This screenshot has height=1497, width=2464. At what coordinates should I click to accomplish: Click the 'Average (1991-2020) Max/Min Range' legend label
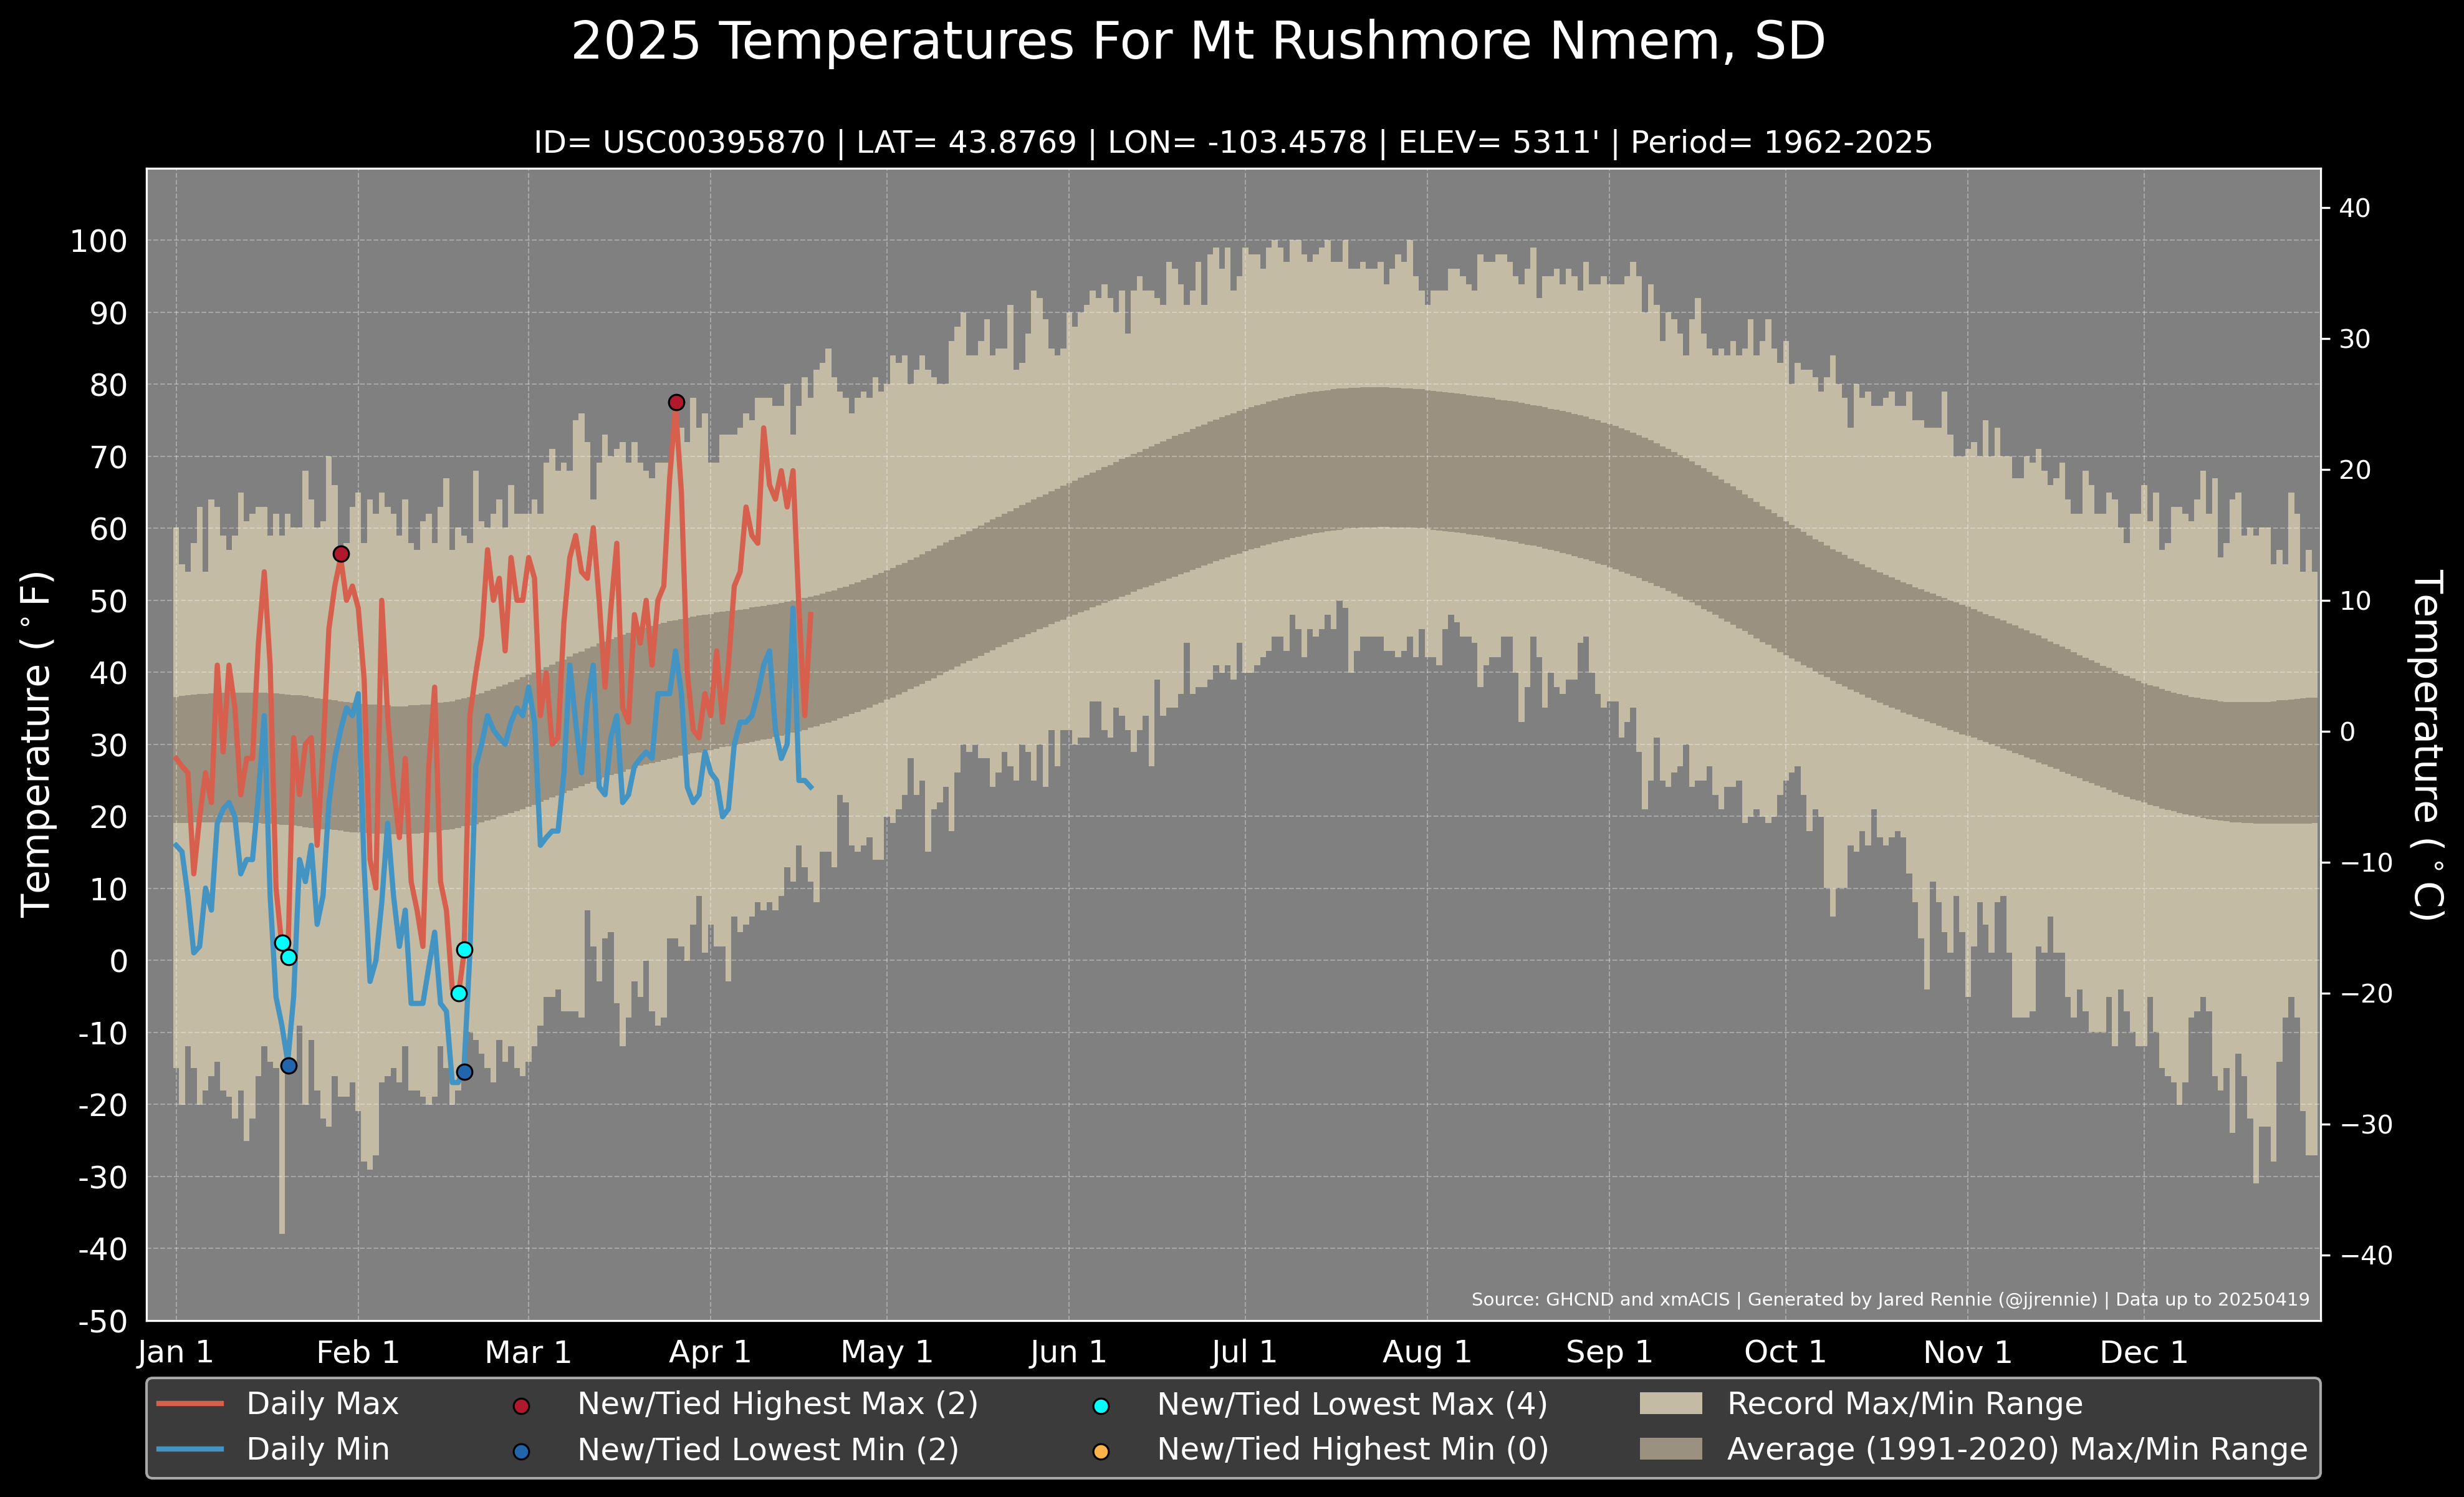[x=2017, y=1449]
